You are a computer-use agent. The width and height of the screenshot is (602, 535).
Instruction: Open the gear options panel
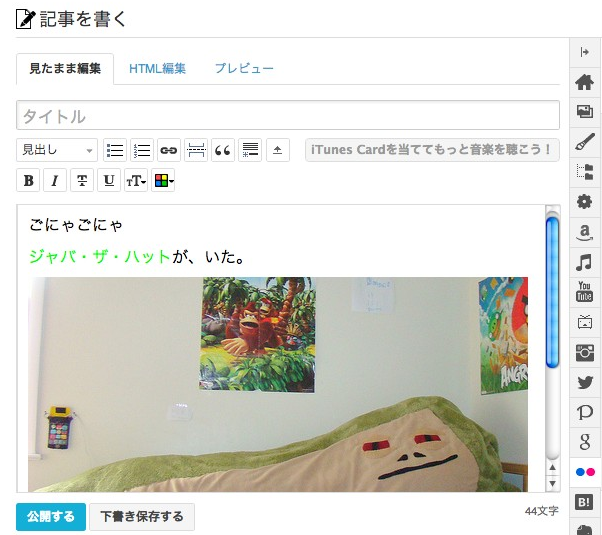[585, 202]
